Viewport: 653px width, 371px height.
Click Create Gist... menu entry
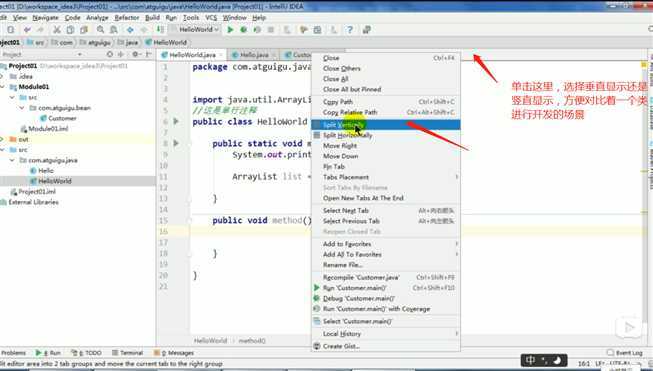click(386, 346)
